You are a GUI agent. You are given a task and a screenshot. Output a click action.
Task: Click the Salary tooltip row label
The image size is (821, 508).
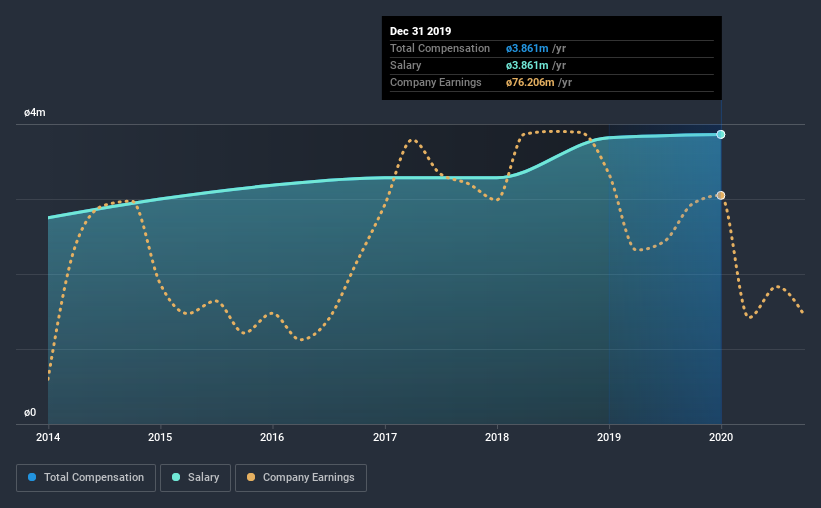(405, 65)
